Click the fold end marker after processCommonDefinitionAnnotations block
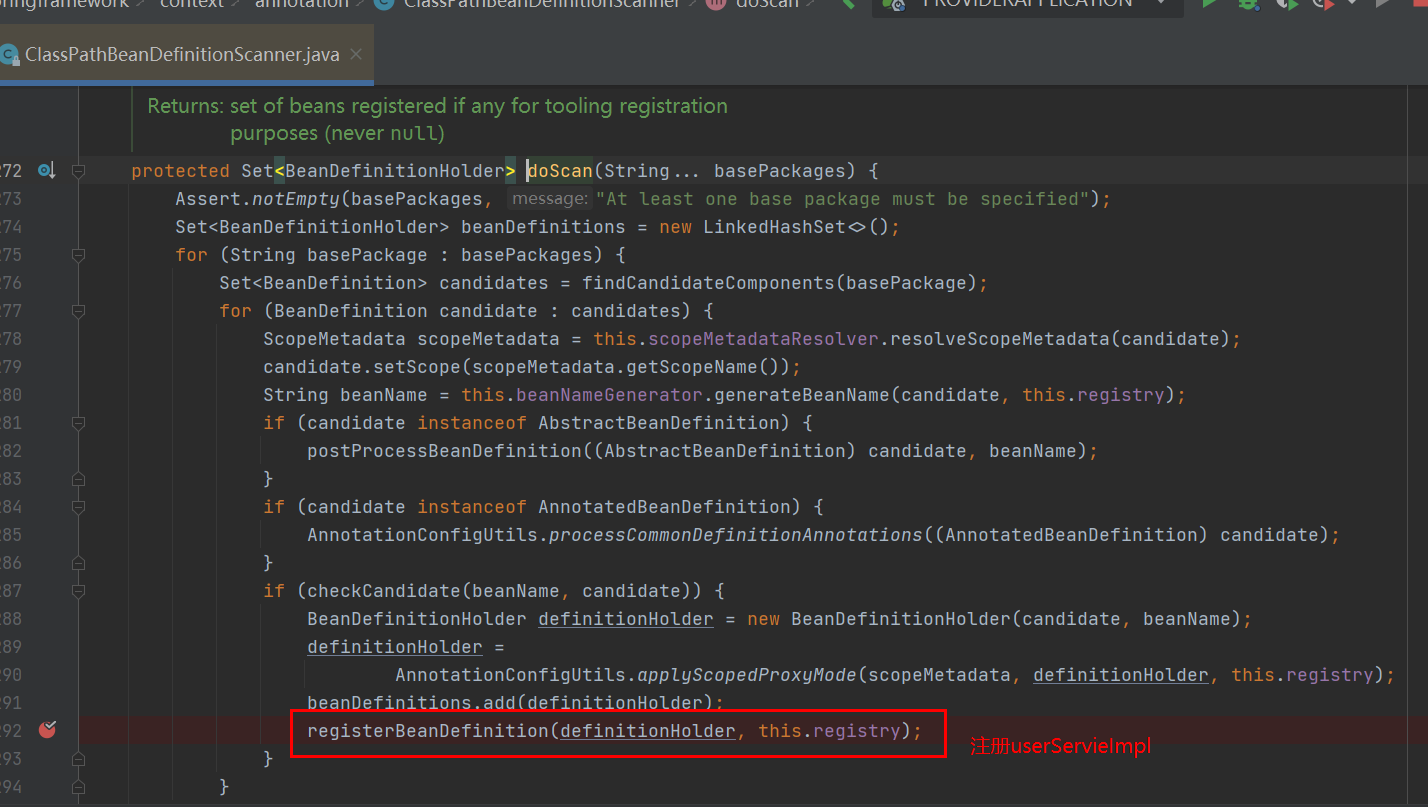 [x=78, y=563]
